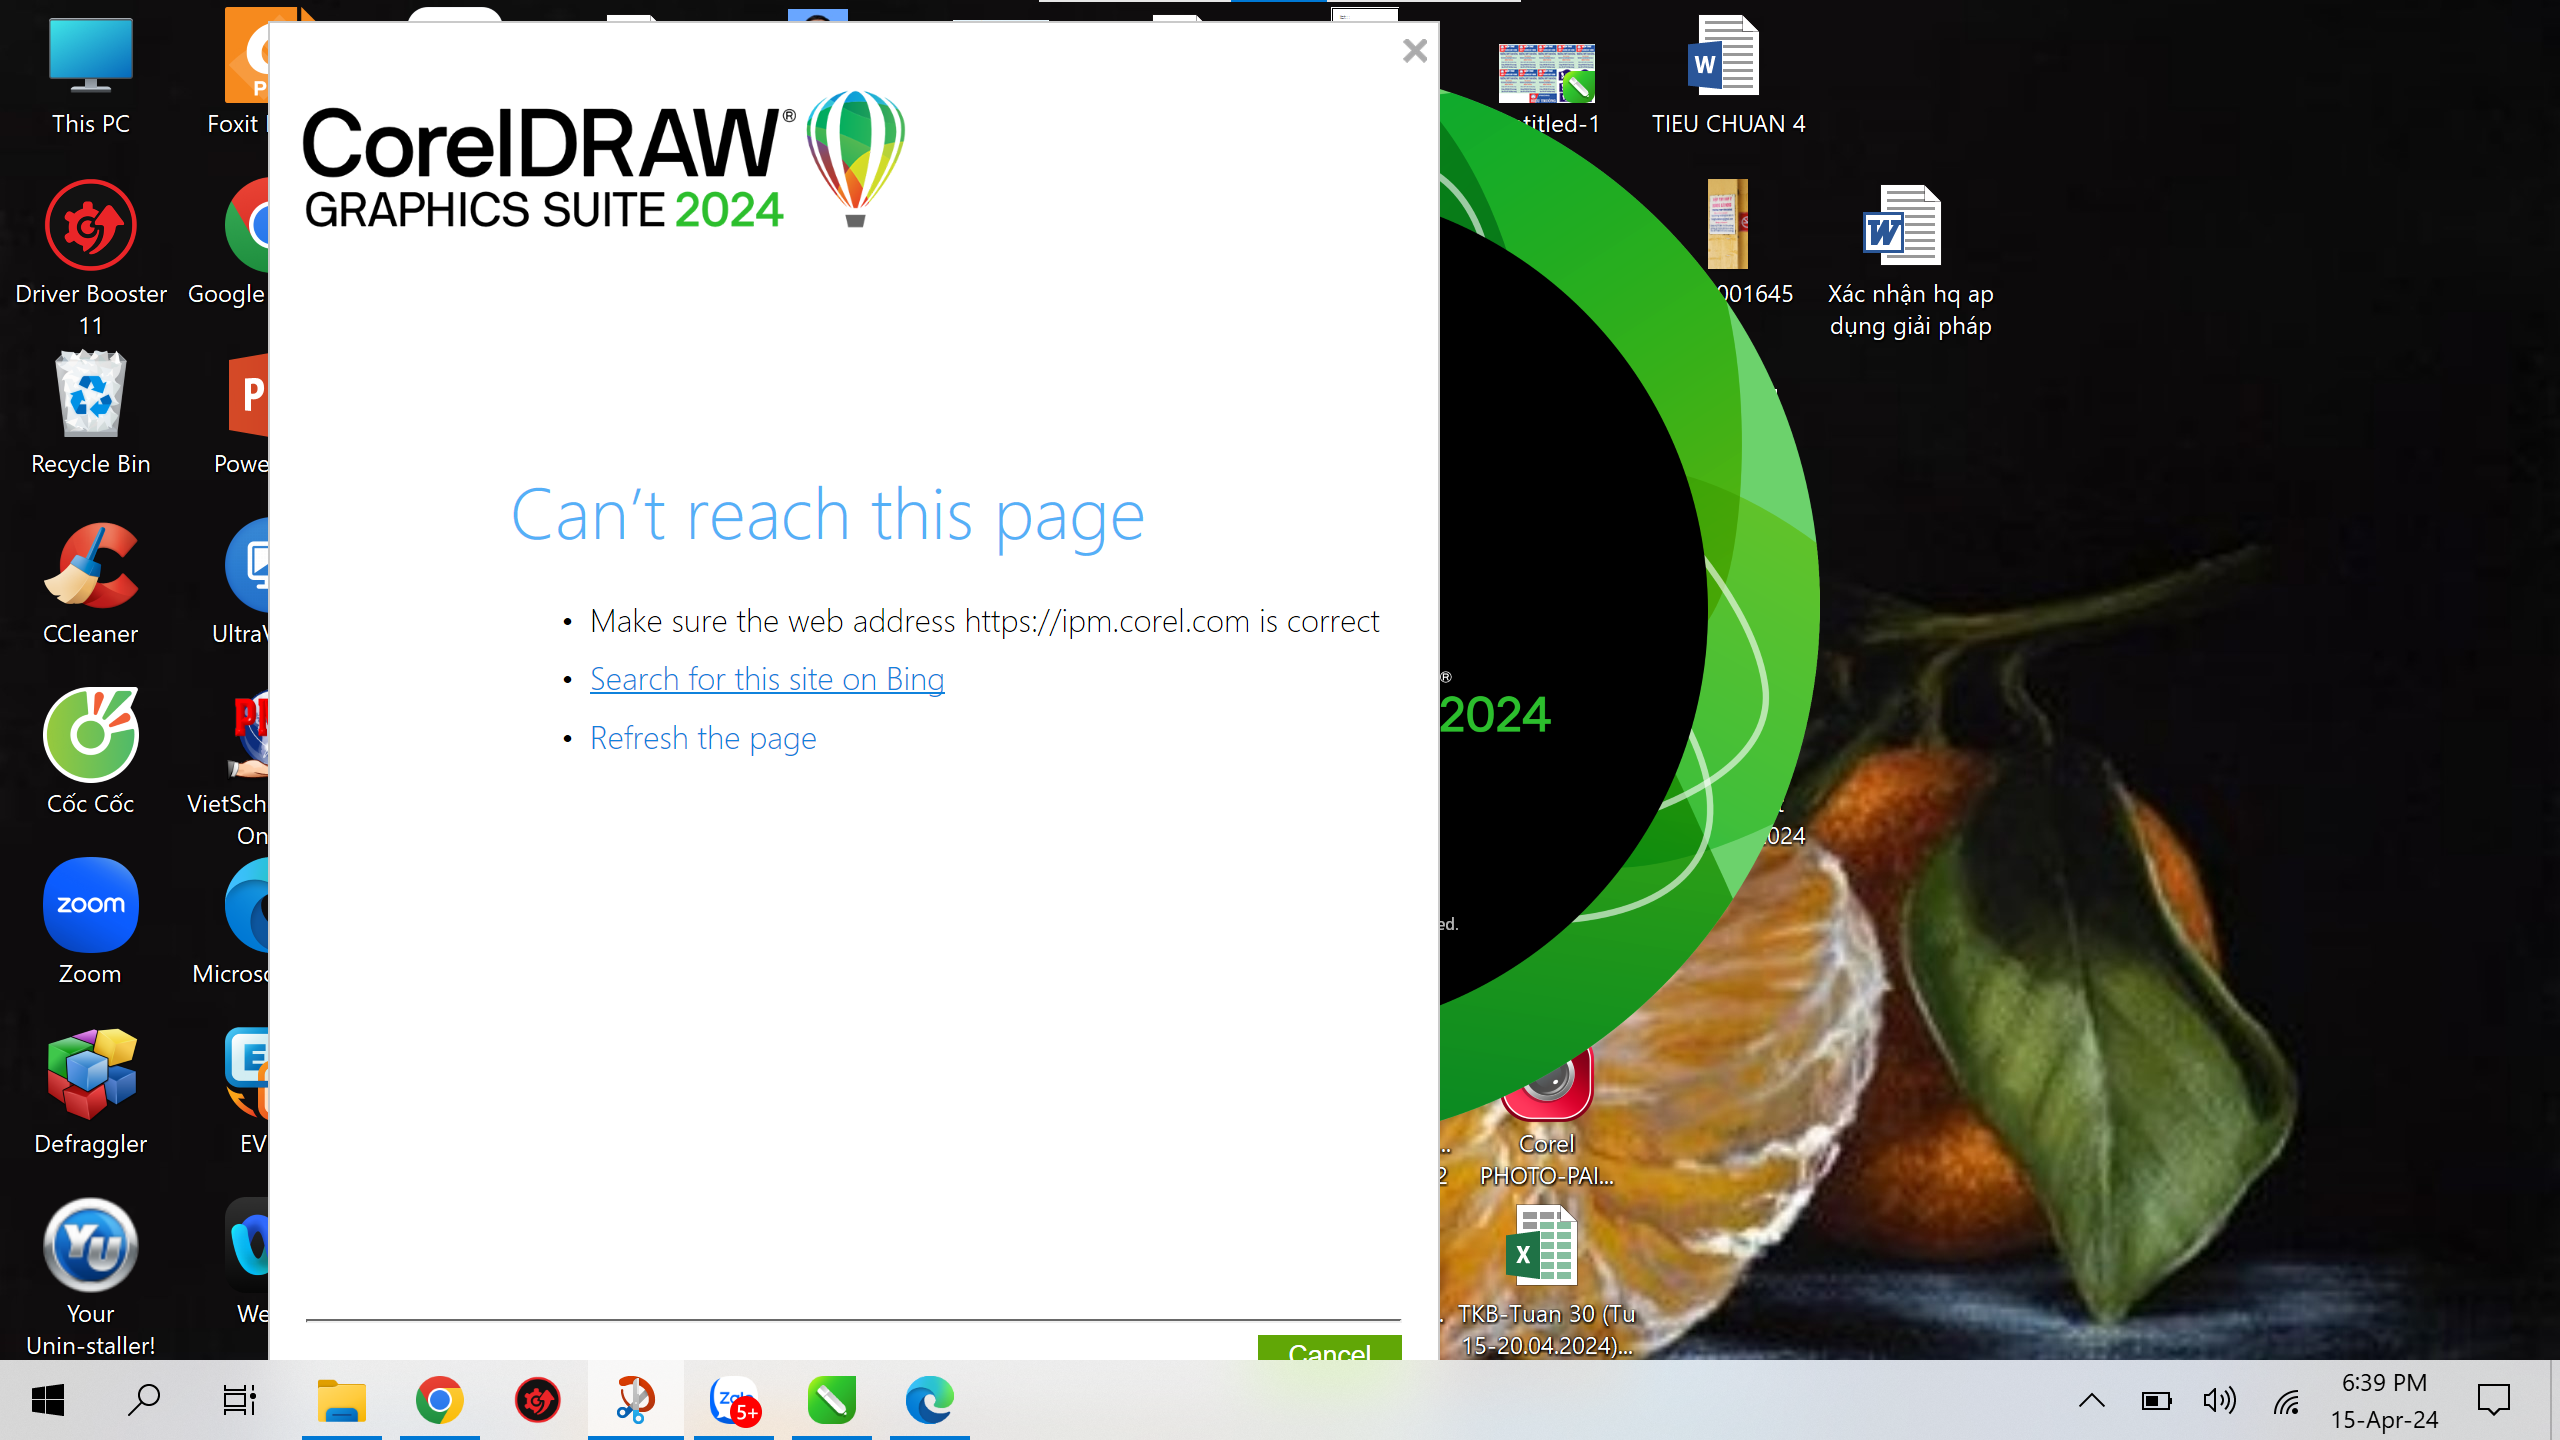Open File Explorer from taskbar
2560x1440 pixels.
[342, 1400]
